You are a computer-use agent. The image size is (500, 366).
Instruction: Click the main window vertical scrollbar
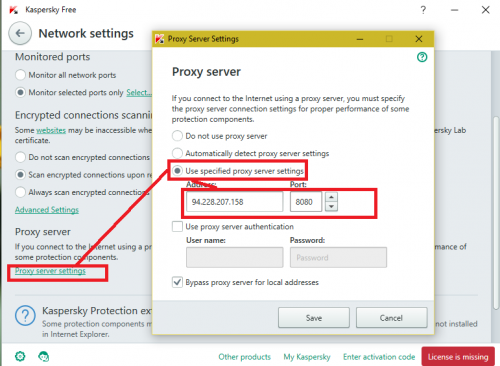click(496, 212)
